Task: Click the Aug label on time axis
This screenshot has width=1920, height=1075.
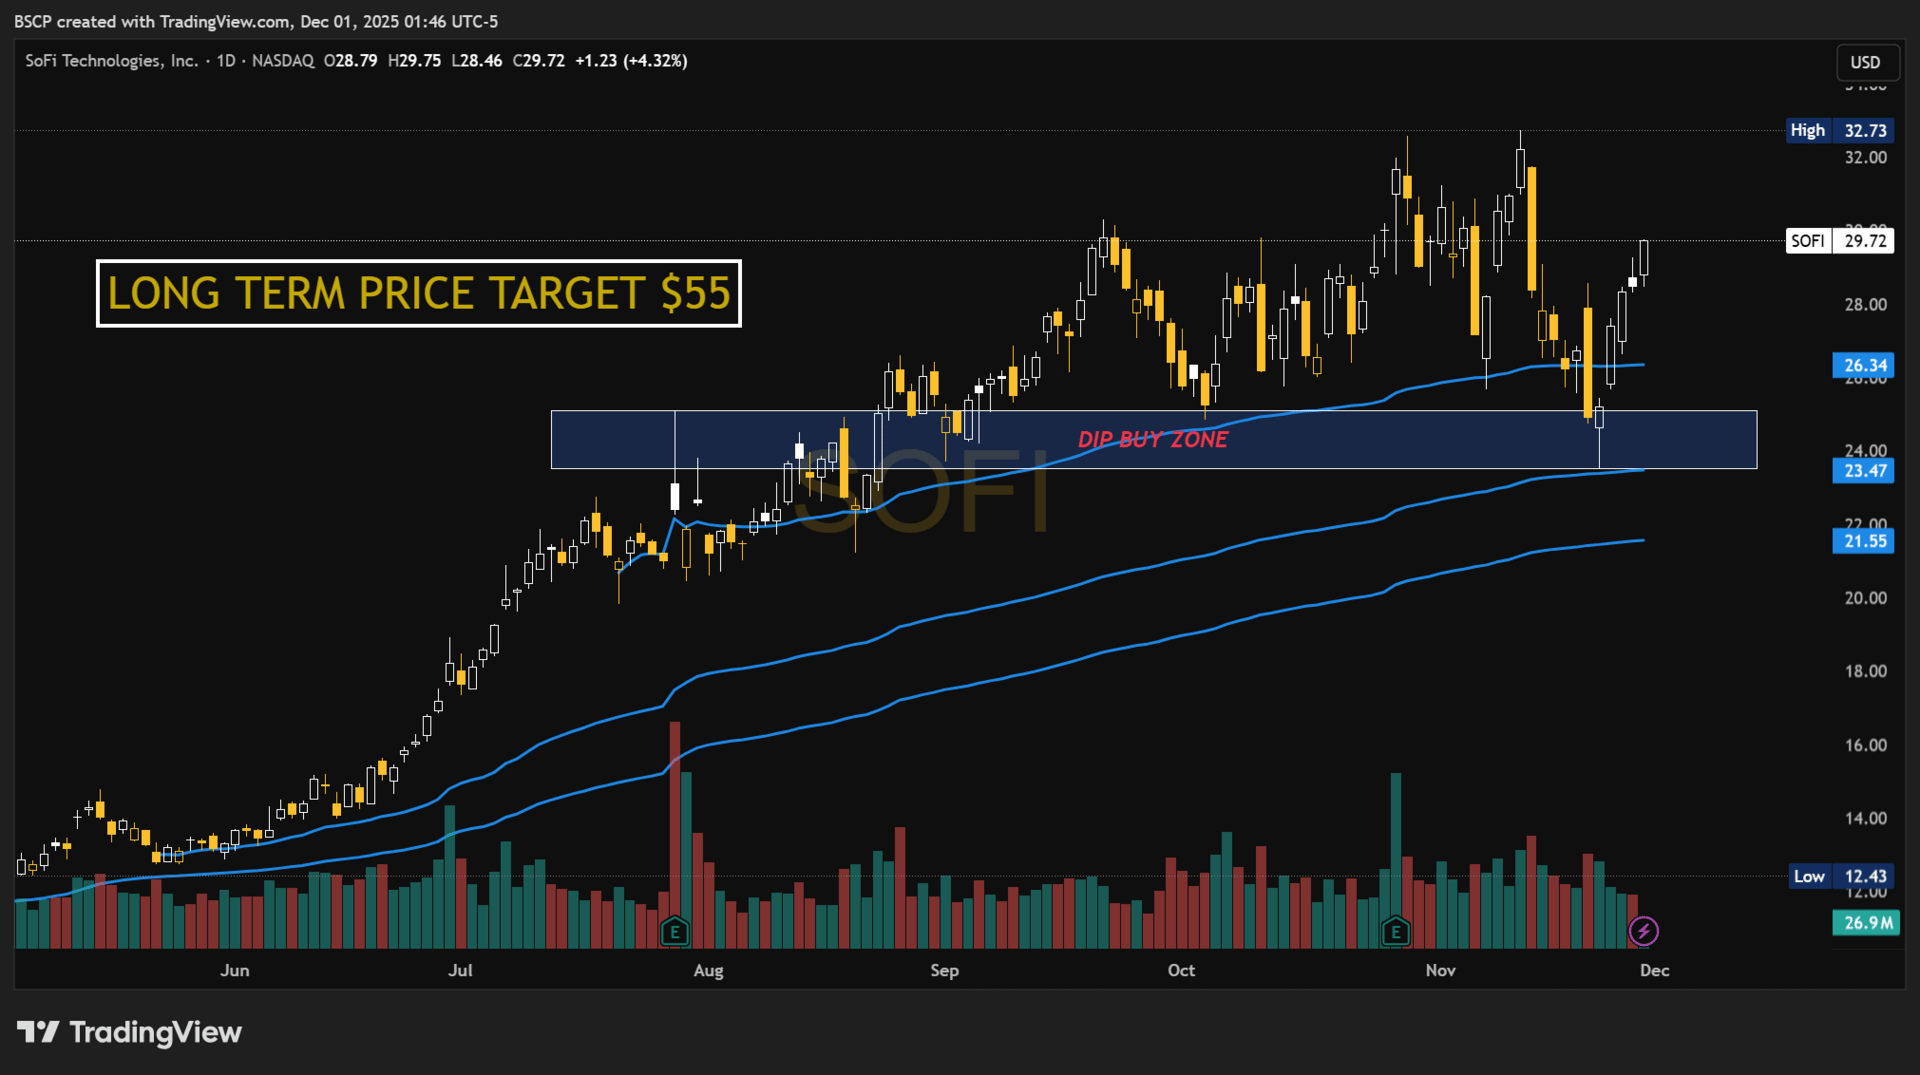Action: [x=708, y=970]
